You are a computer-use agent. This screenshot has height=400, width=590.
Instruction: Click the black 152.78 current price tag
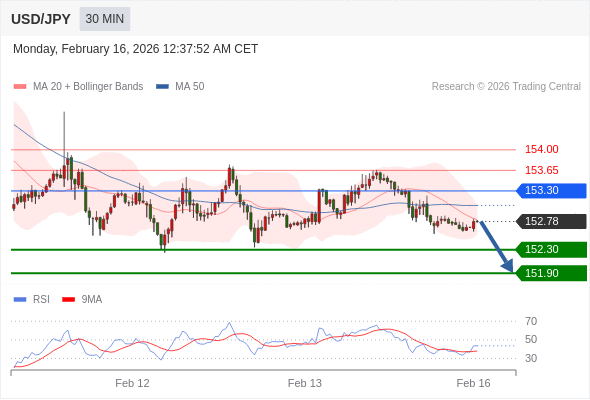click(x=551, y=221)
